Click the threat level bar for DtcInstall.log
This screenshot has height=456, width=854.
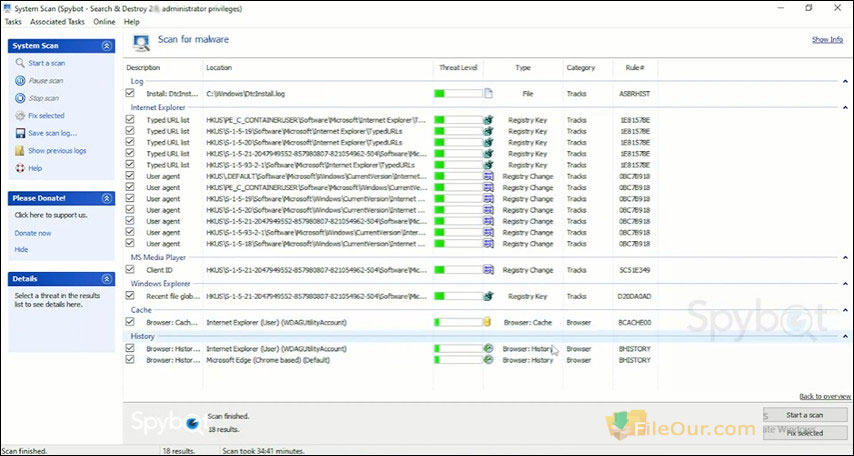pos(458,93)
